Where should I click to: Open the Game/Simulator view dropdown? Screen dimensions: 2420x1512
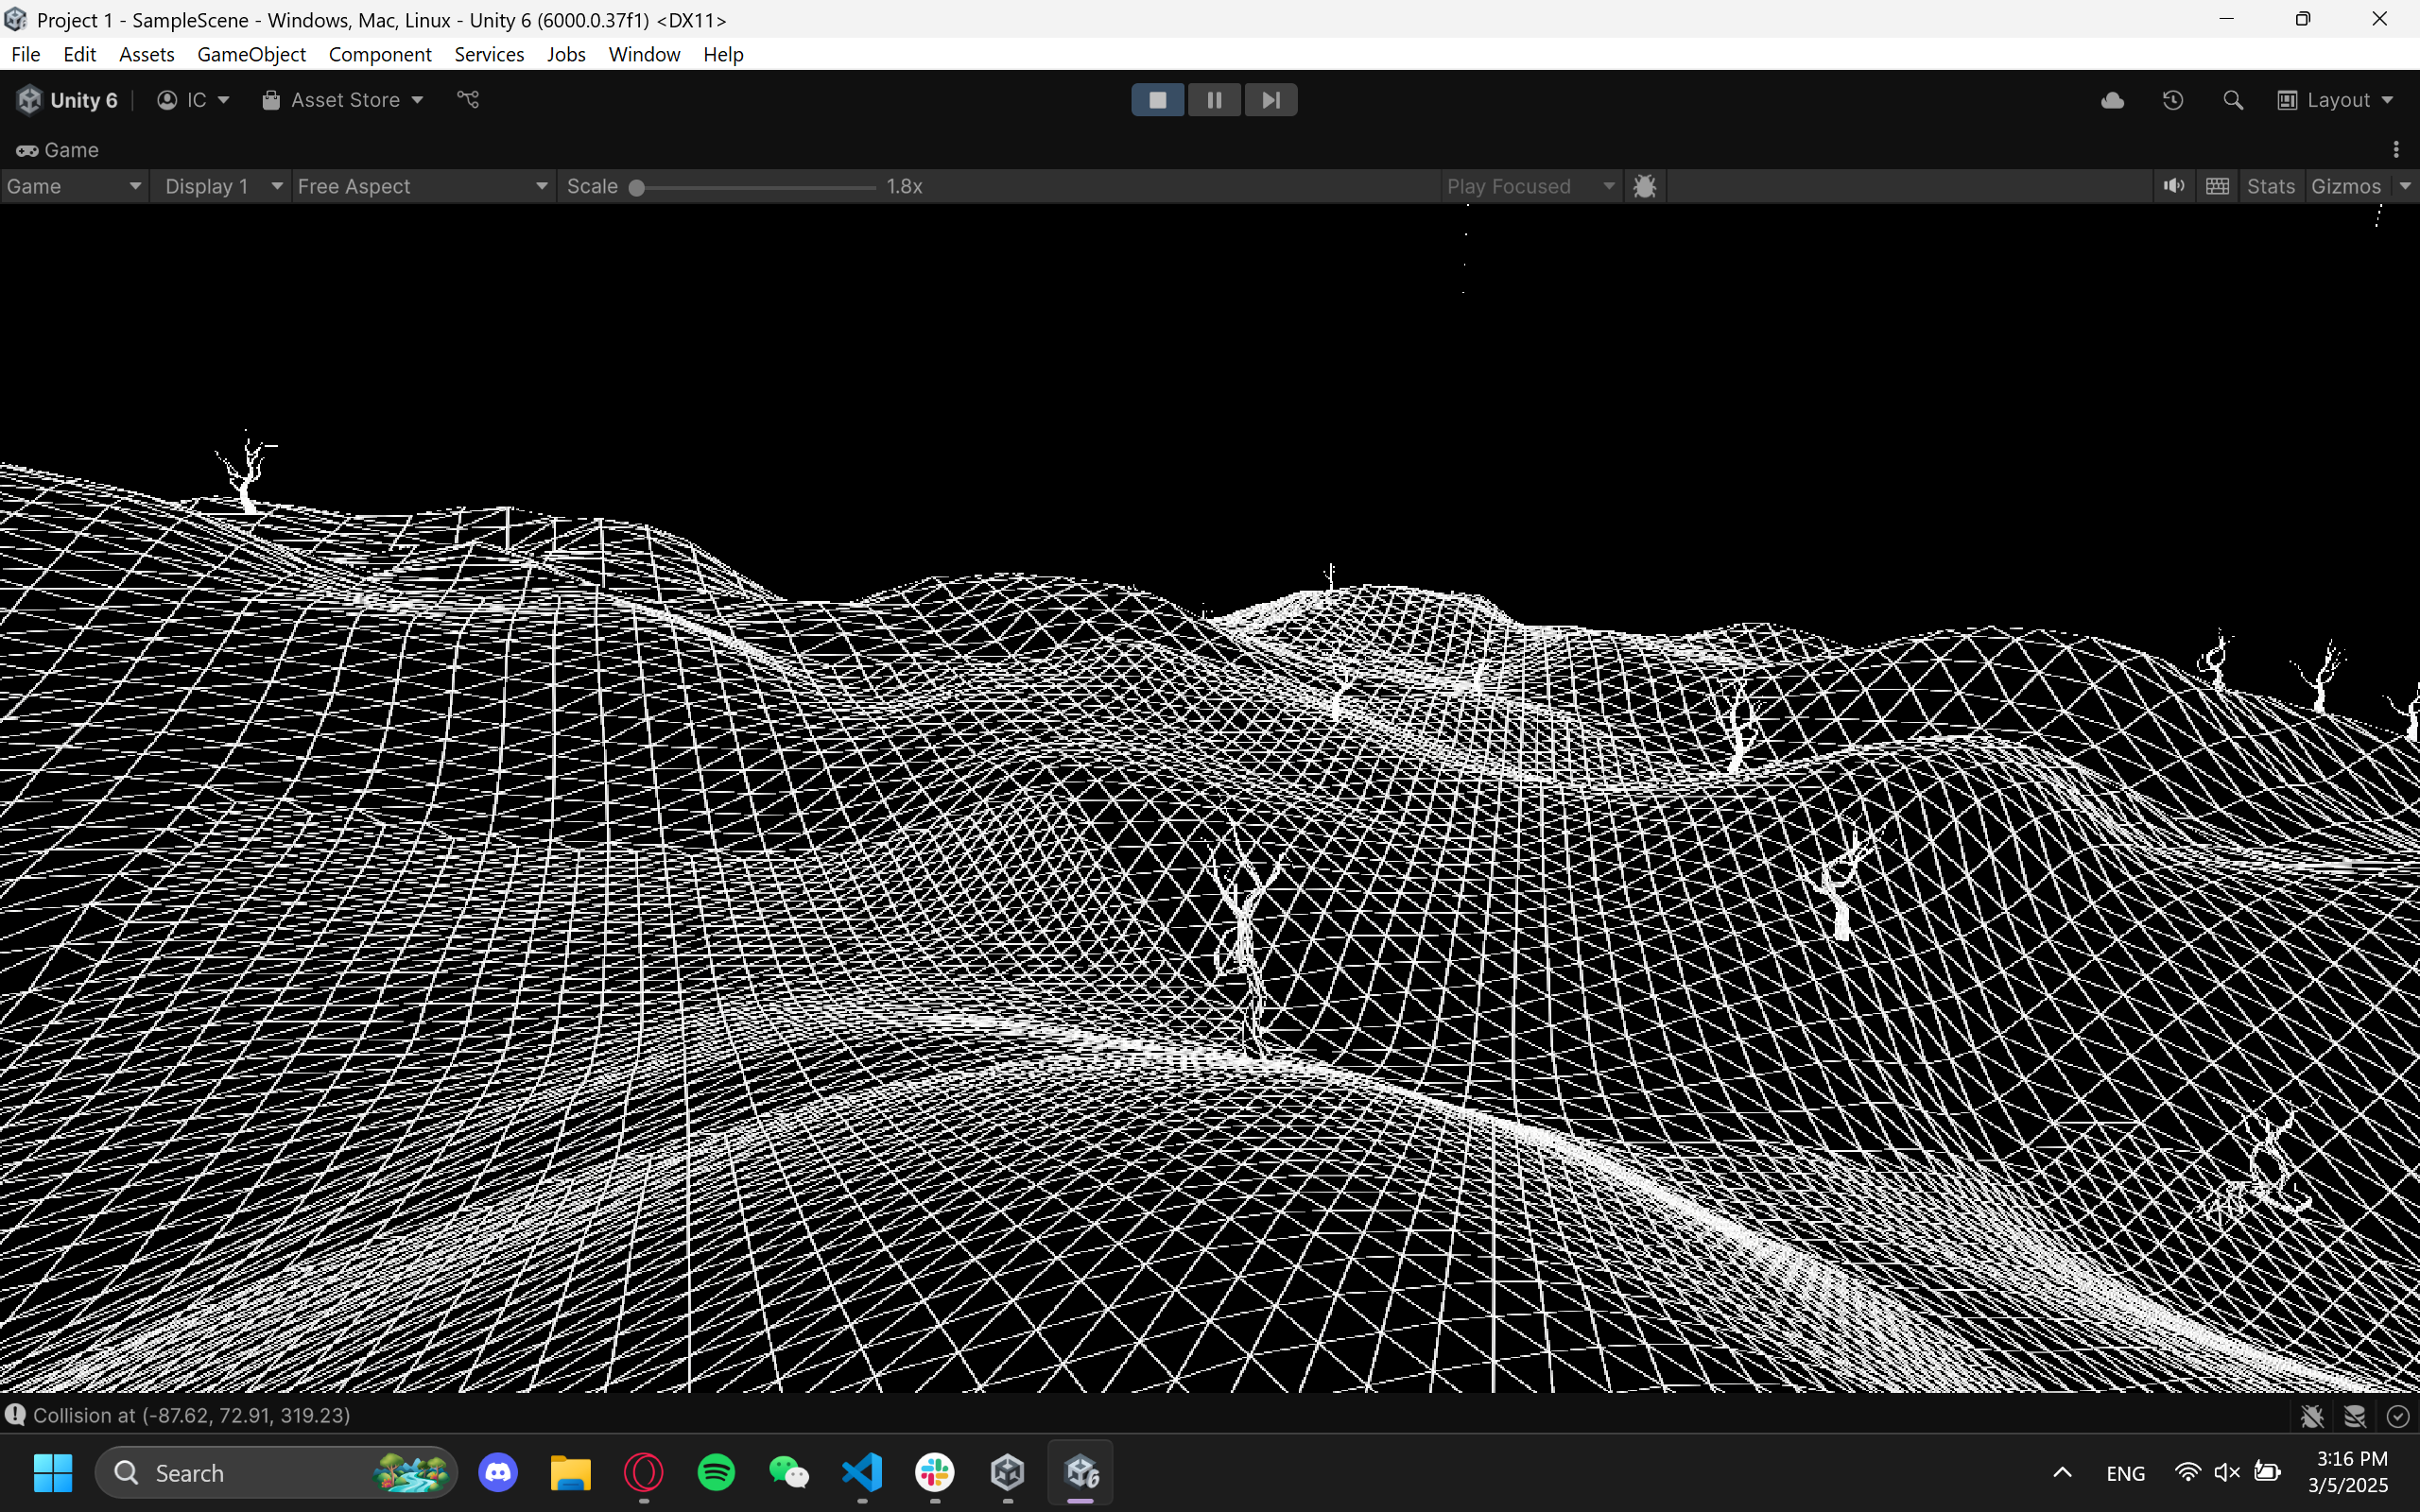tap(74, 186)
